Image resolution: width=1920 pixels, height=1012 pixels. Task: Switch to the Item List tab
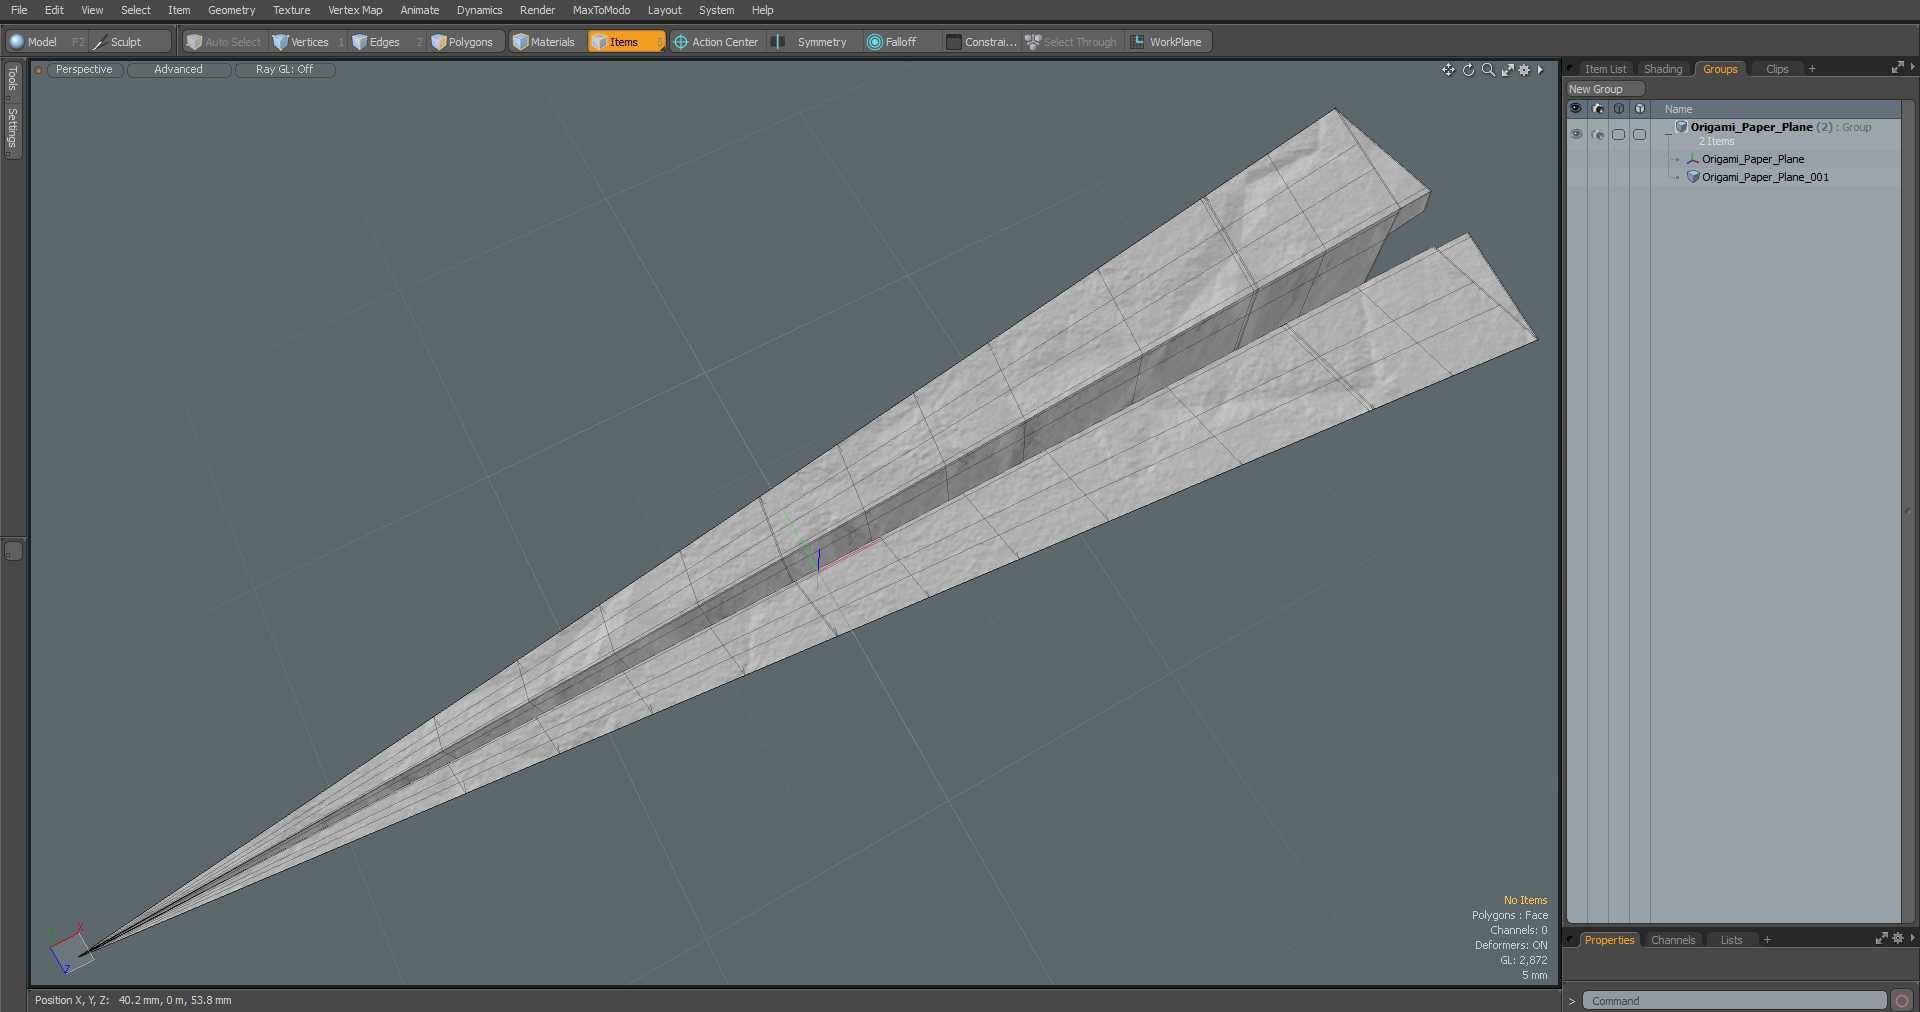[1605, 69]
